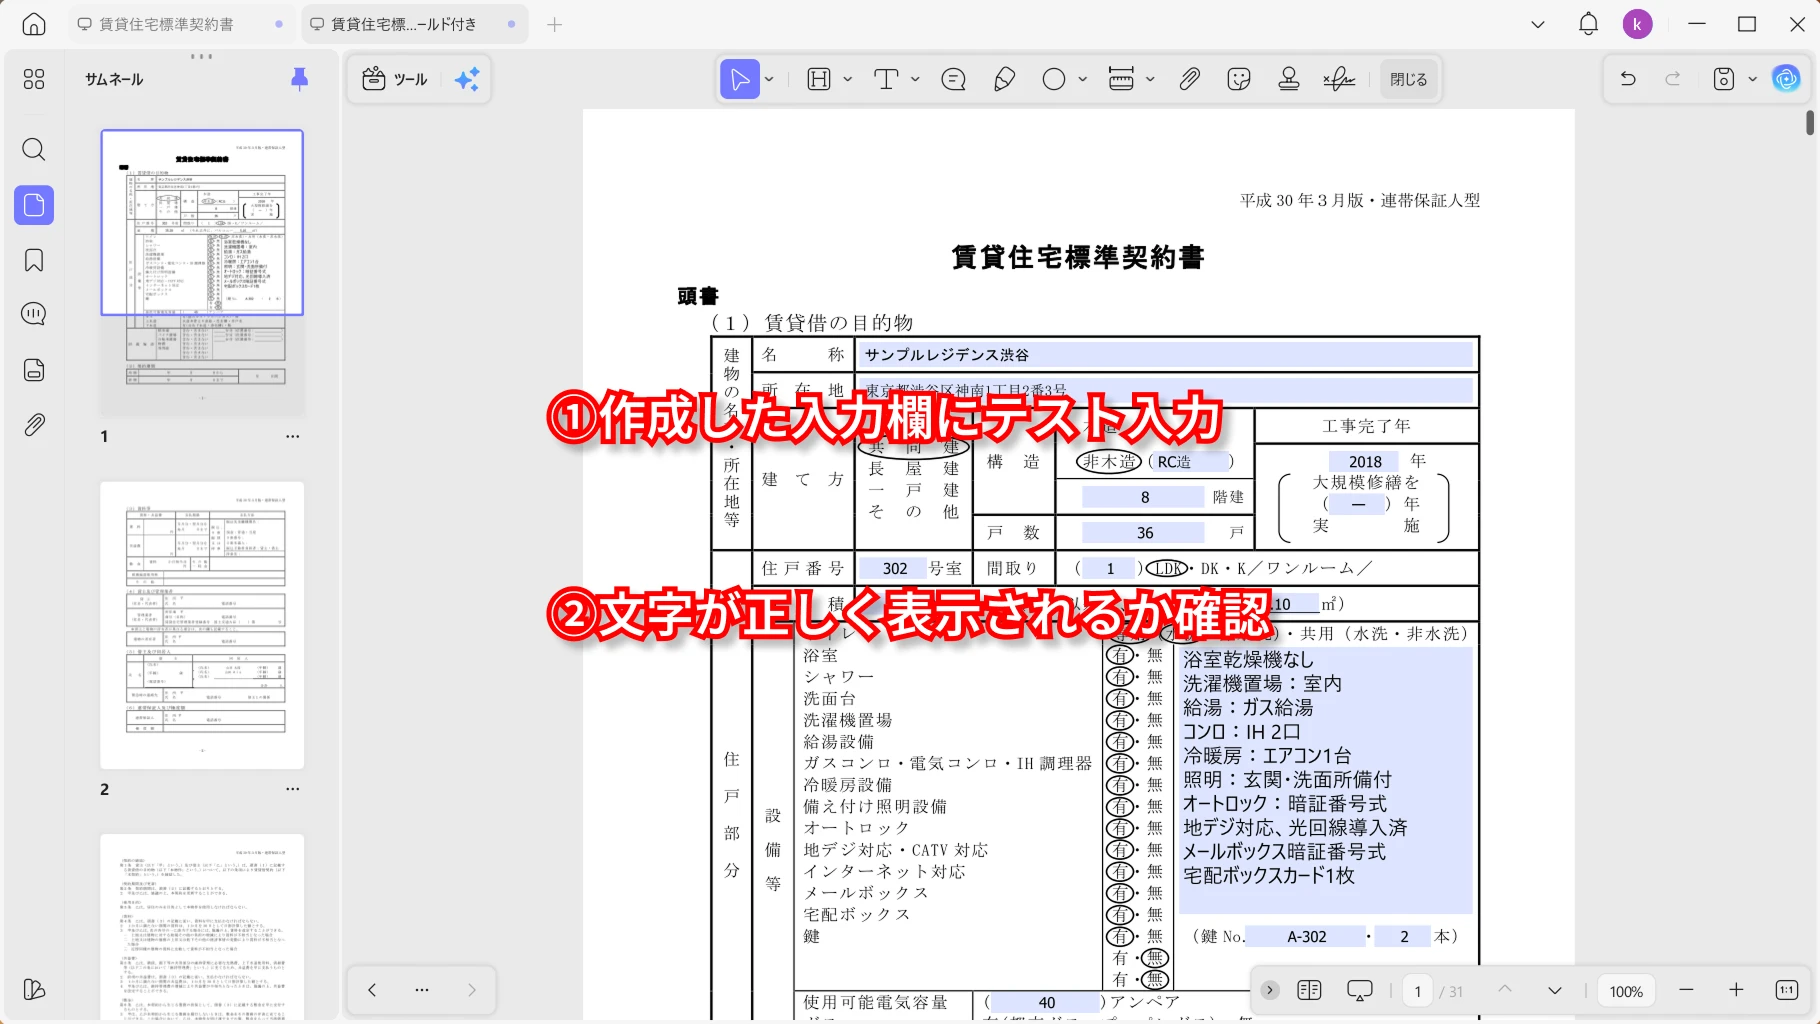Screen dimensions: 1820x1024
Task: Click the AI sparkle icon next to ツール
Action: [x=467, y=79]
